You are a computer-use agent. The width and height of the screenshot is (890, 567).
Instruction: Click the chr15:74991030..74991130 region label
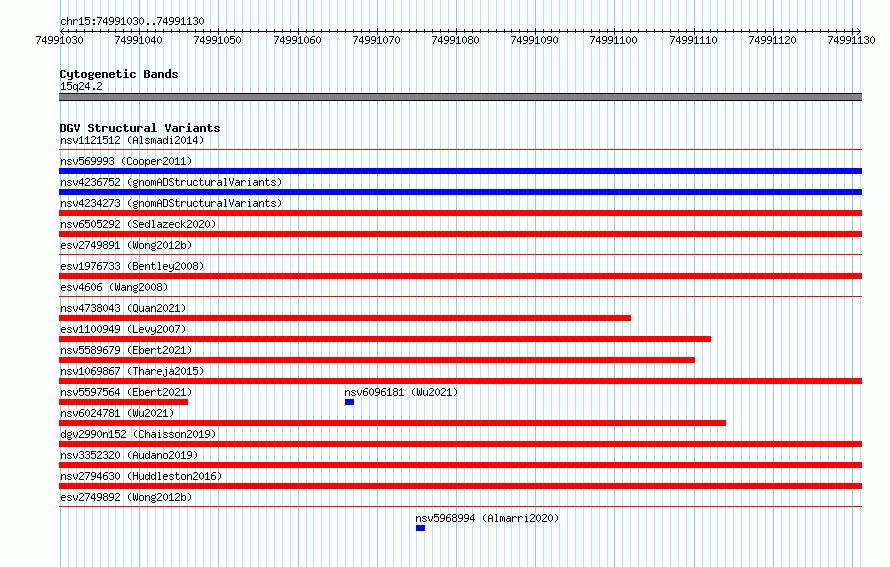point(132,21)
